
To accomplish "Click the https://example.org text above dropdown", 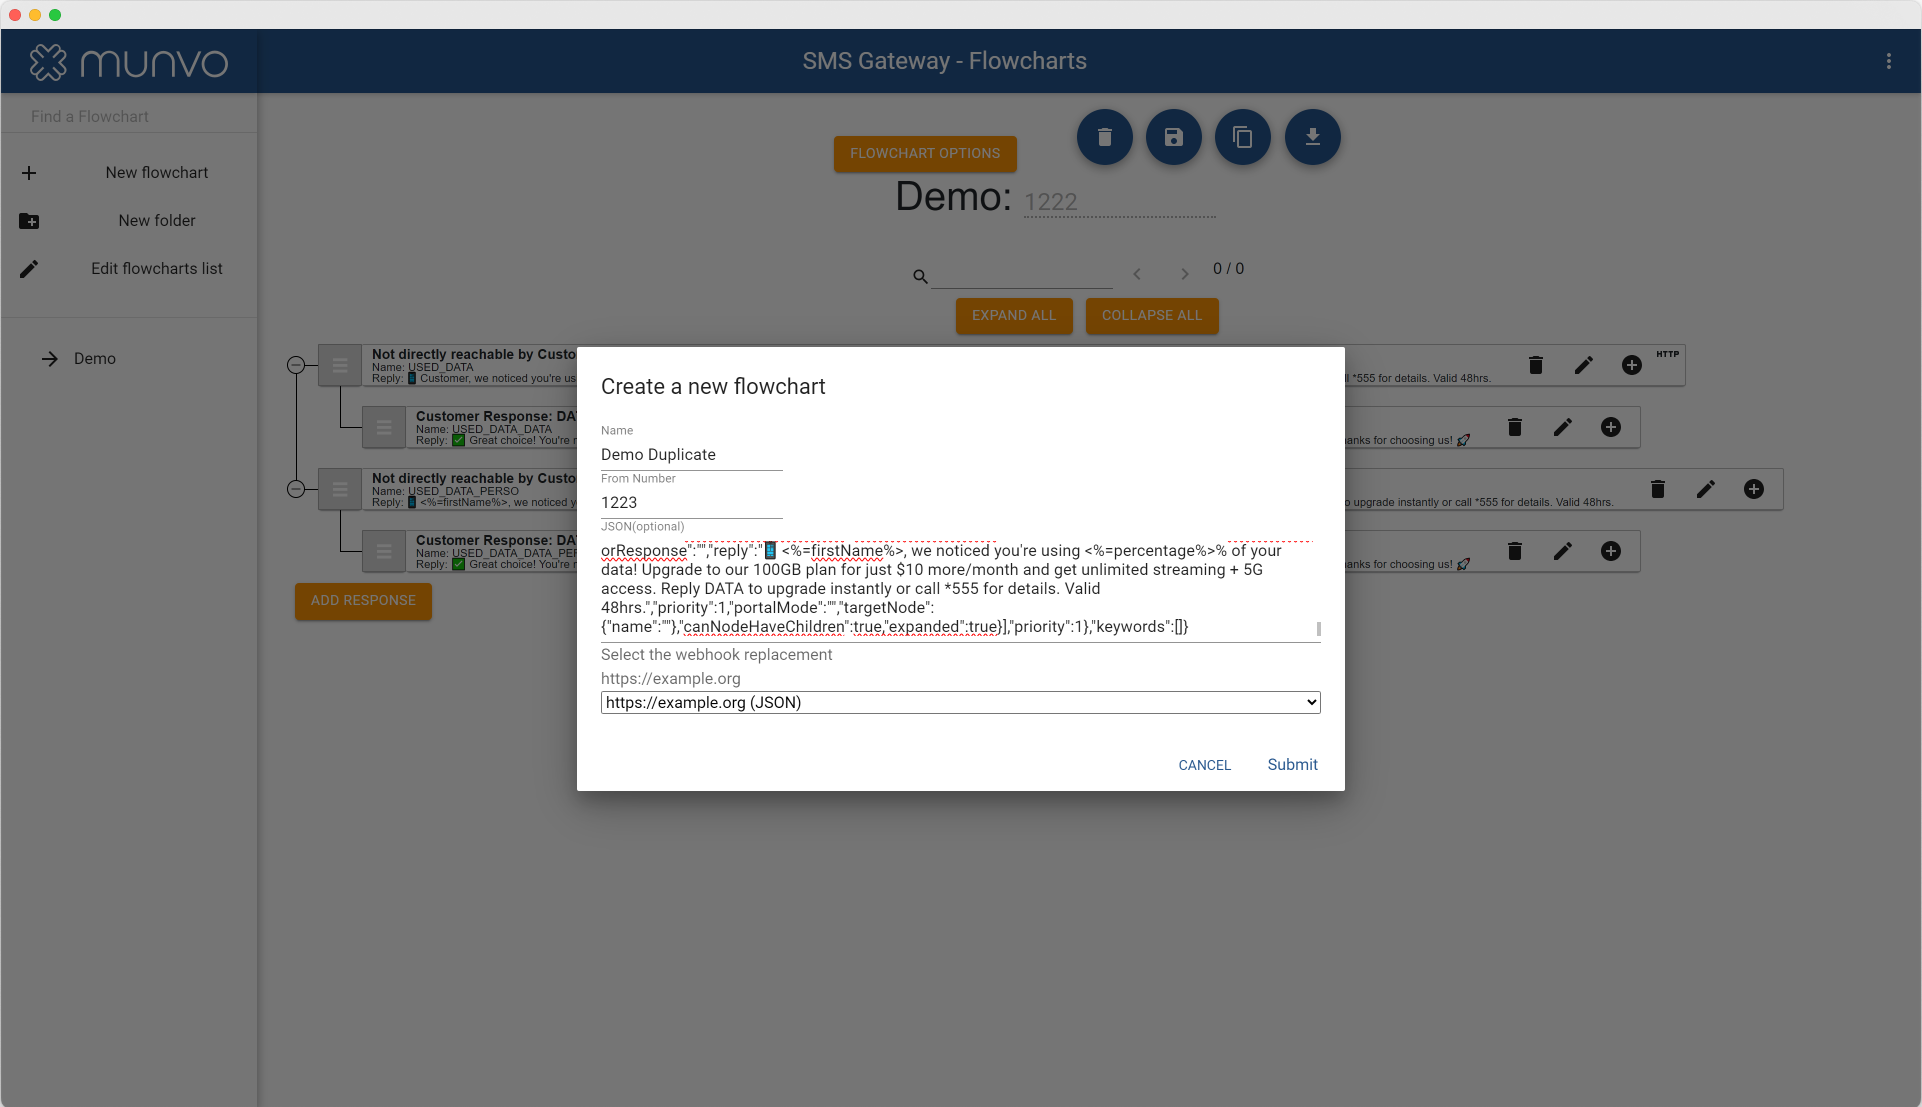I will [671, 679].
